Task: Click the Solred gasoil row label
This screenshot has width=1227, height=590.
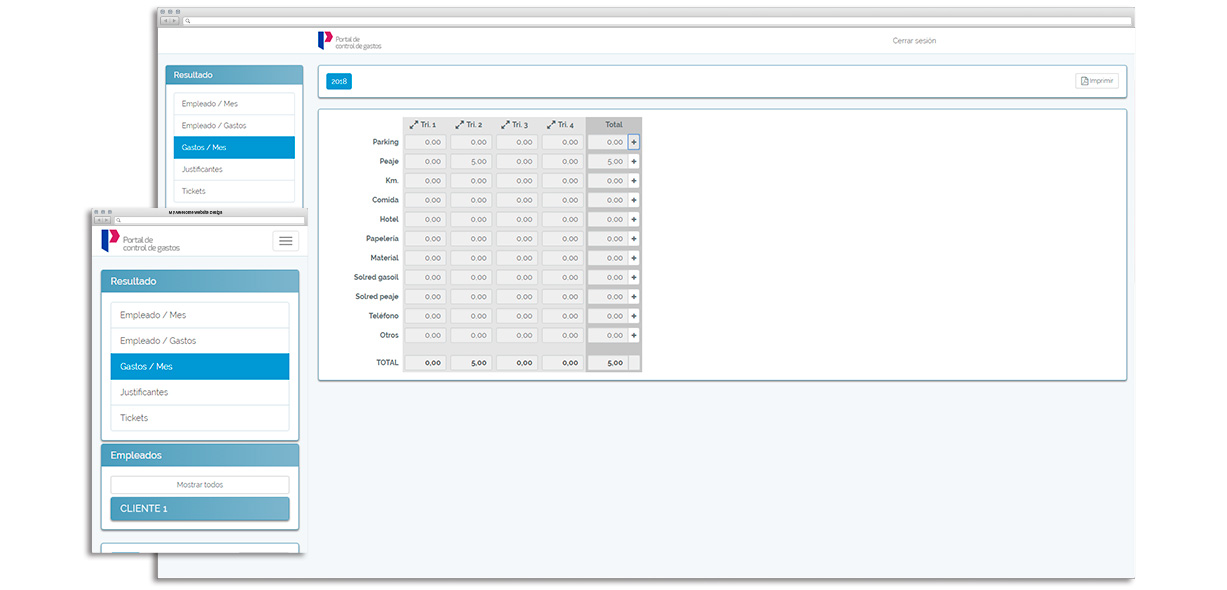Action: click(x=376, y=277)
